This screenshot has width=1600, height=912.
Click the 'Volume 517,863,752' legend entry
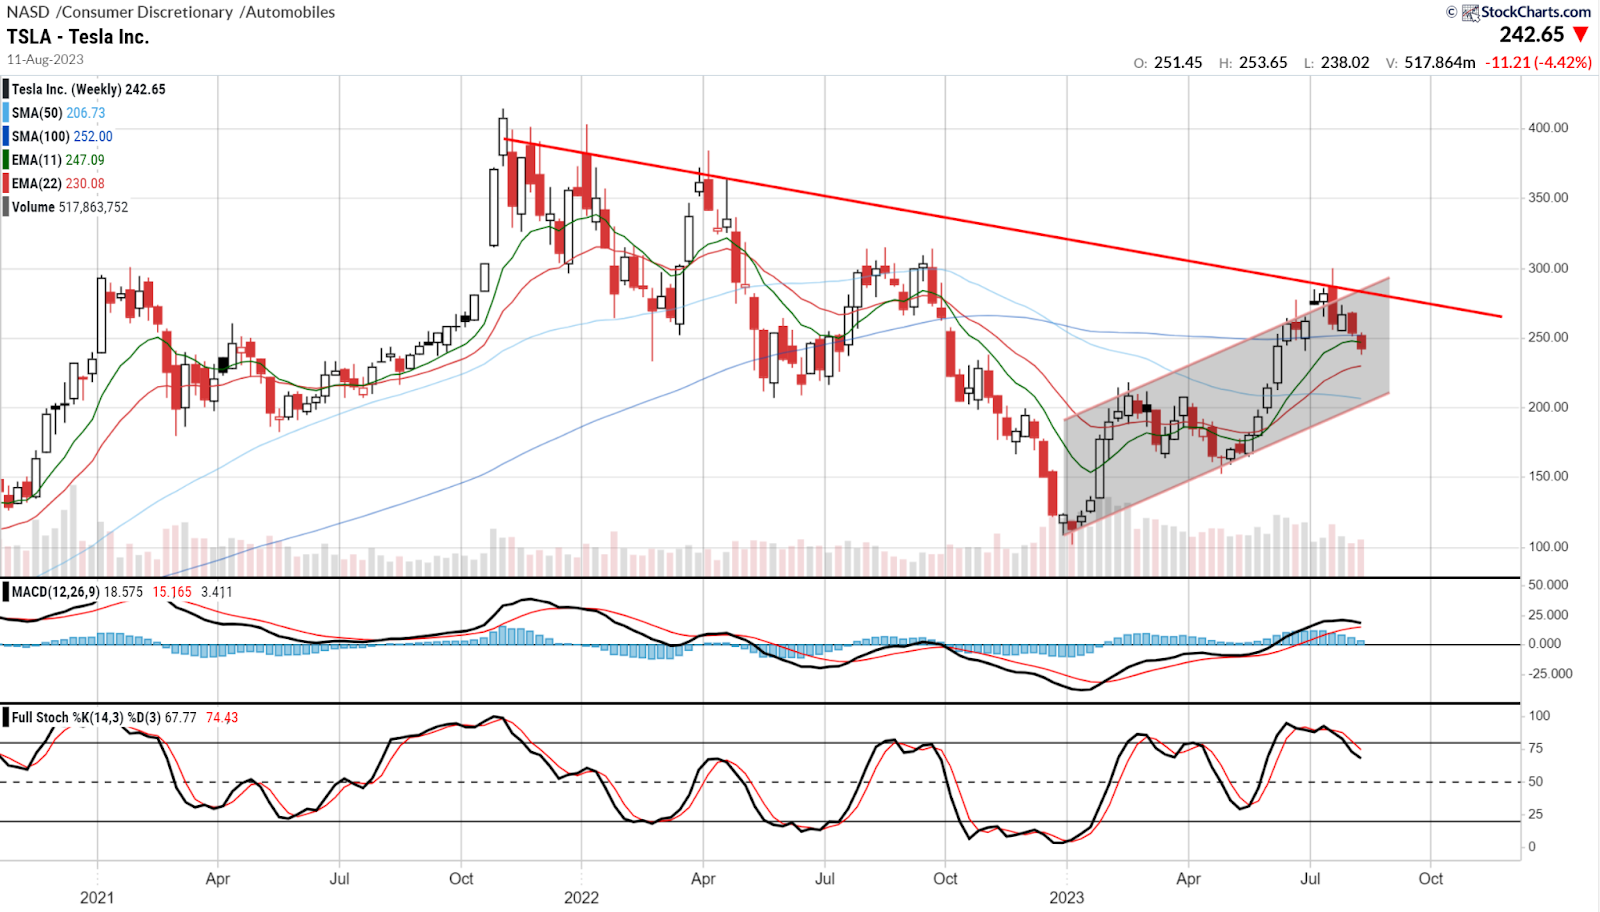point(70,207)
